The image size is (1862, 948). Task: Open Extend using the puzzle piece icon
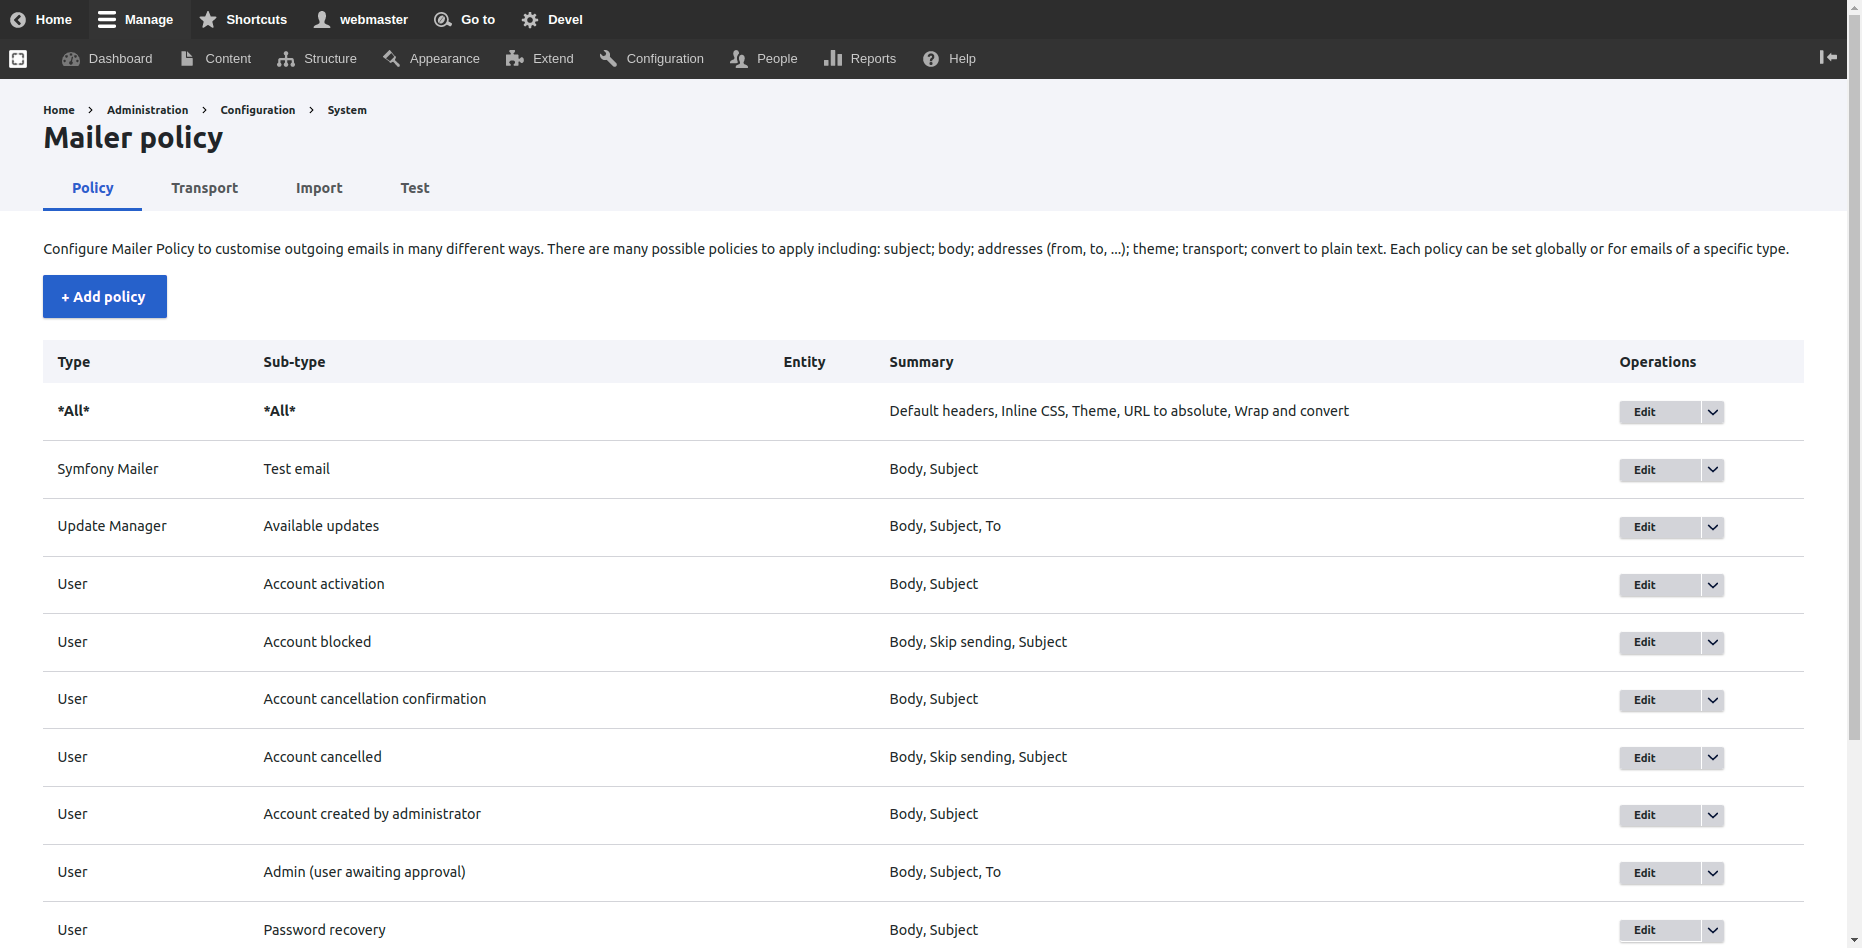[x=515, y=59]
